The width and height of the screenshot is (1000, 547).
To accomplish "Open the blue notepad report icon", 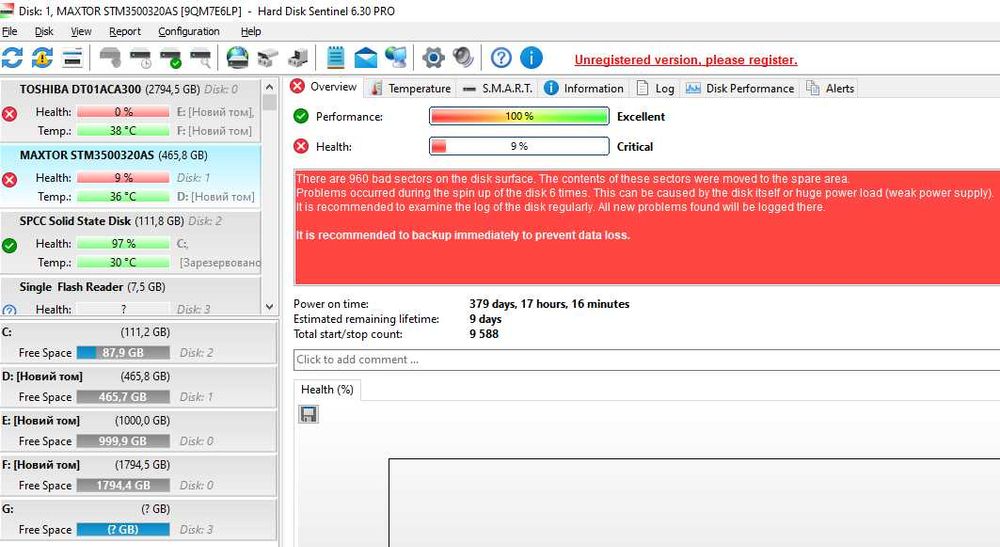I will coord(335,58).
